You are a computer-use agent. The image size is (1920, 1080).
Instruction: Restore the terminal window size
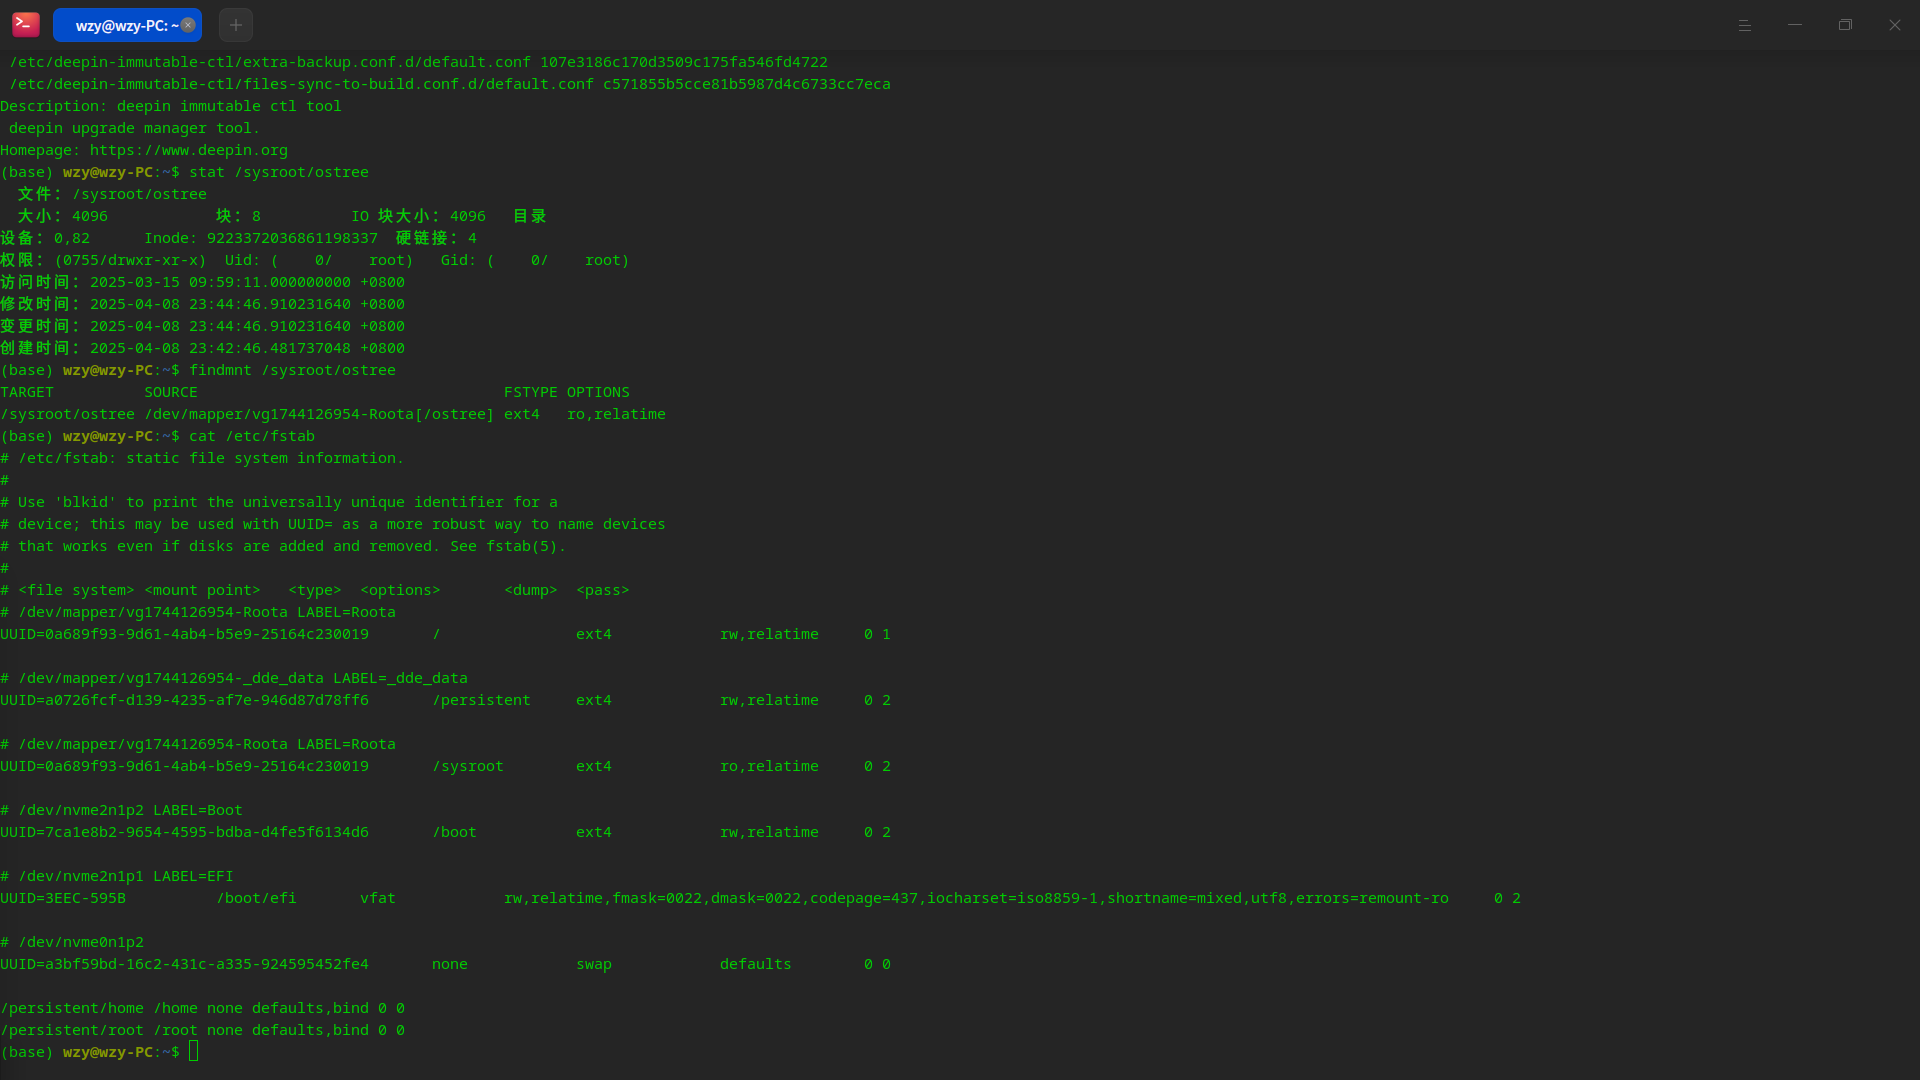coord(1845,25)
